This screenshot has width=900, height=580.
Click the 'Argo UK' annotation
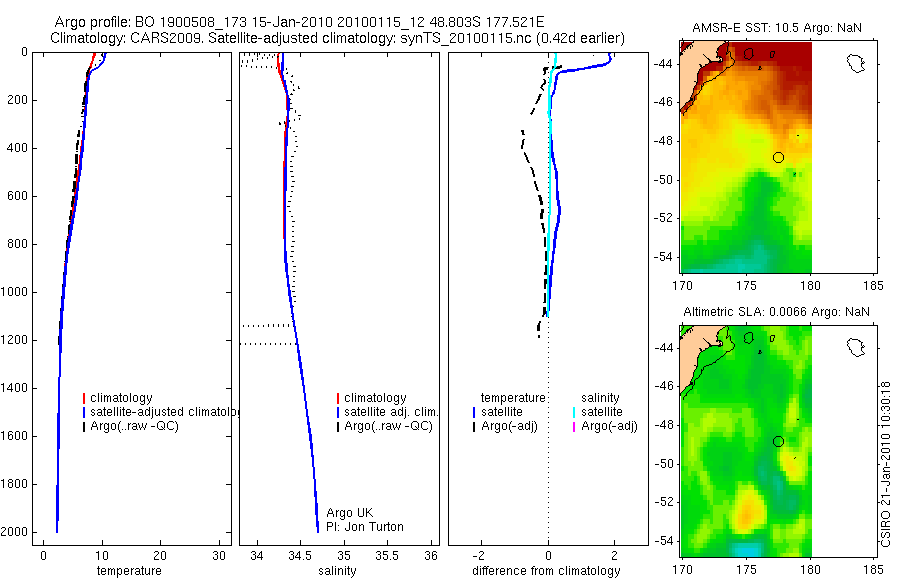[350, 513]
